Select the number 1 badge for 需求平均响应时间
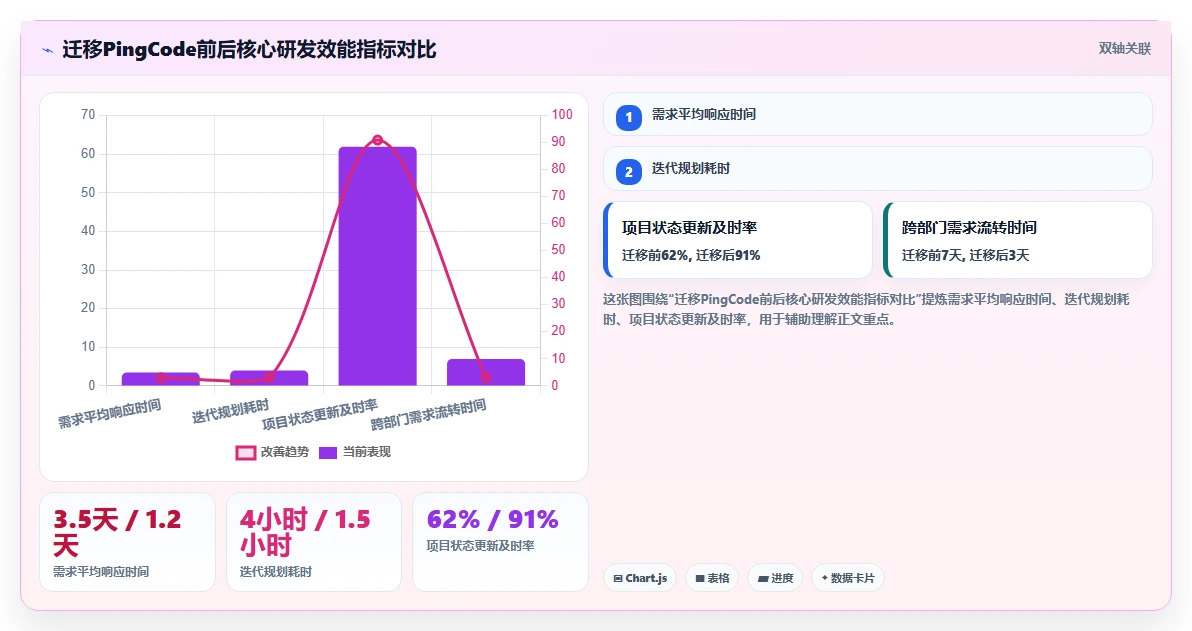The image size is (1192, 631). click(629, 118)
